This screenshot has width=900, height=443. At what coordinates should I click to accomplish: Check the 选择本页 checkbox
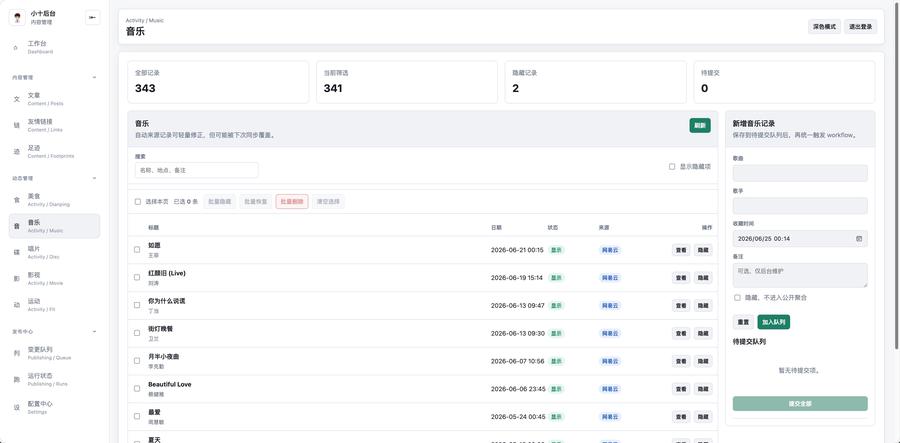tap(137, 201)
